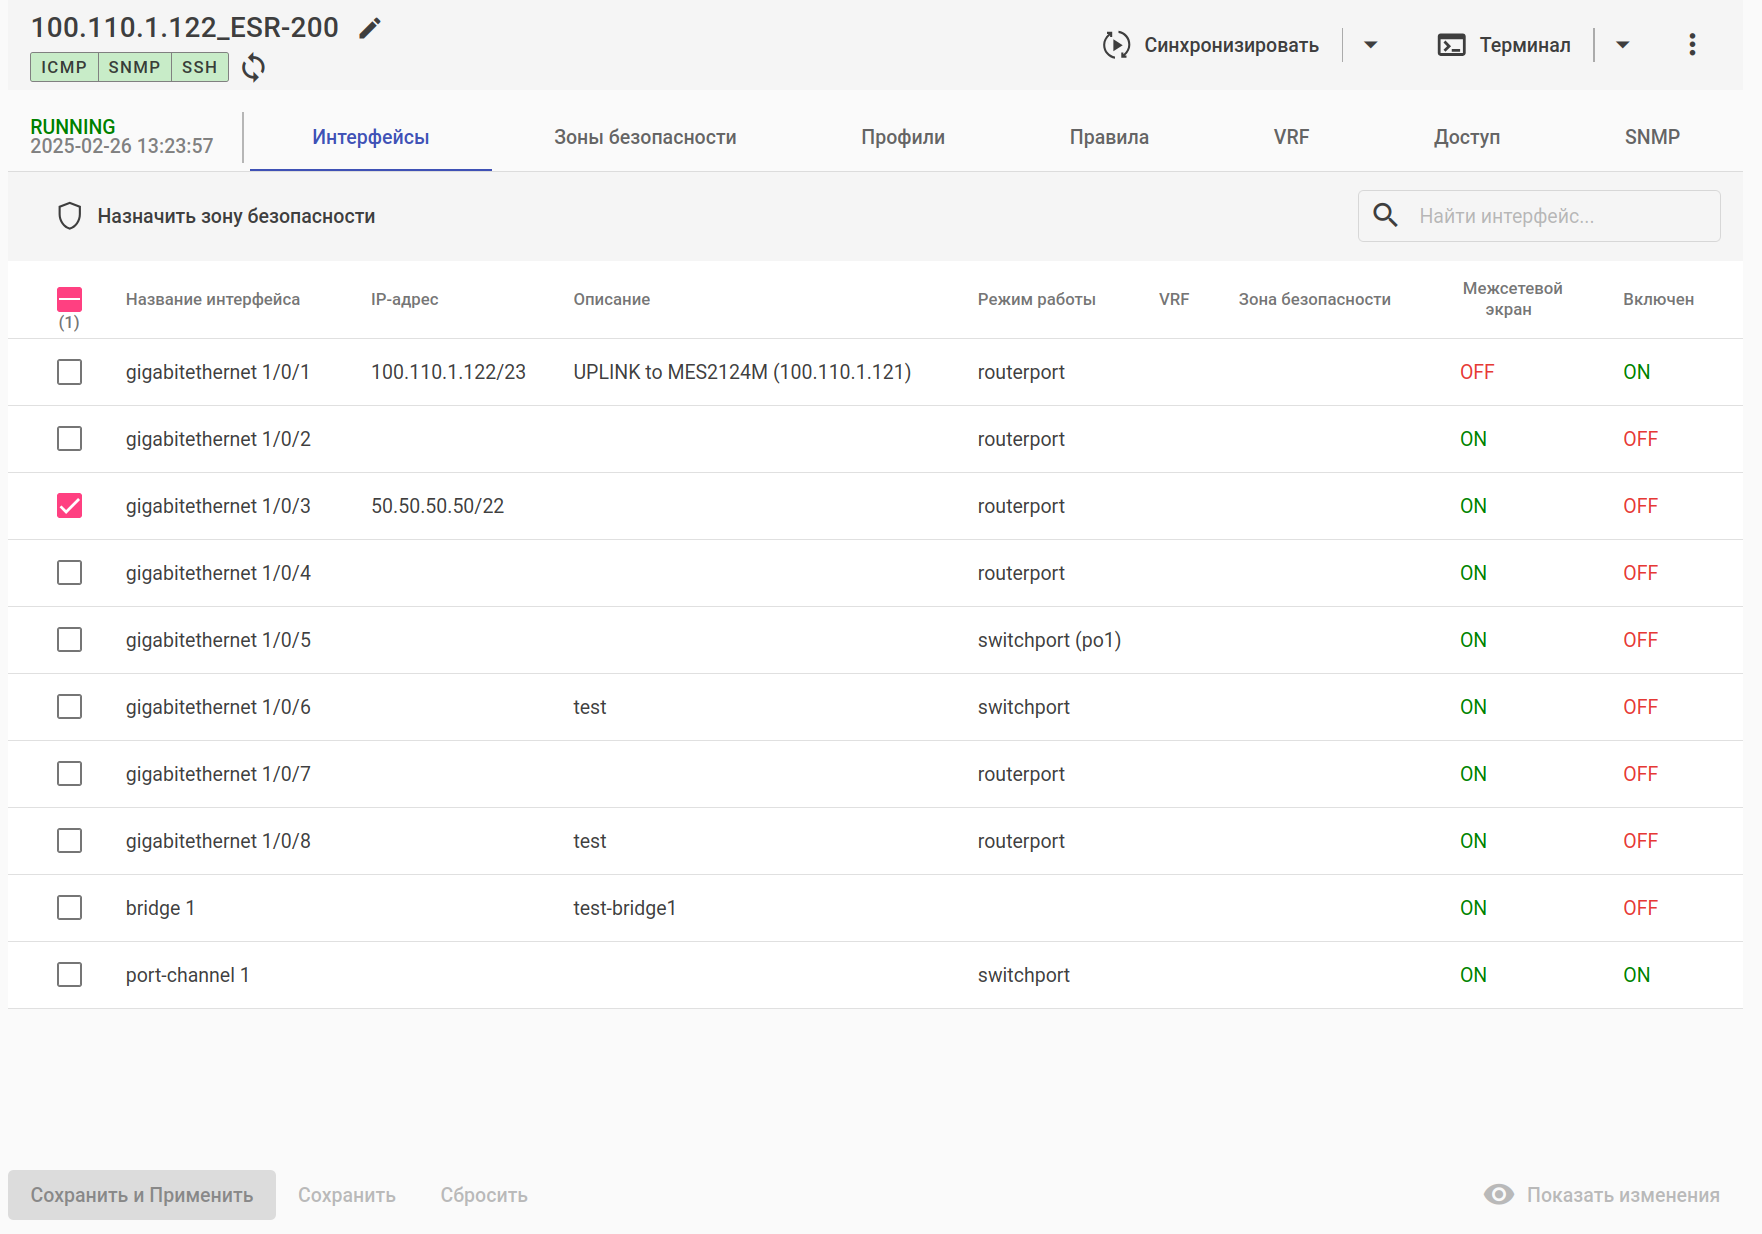Image resolution: width=1762 pixels, height=1234 pixels.
Task: Click the shield icon for security zone
Action: tap(69, 216)
